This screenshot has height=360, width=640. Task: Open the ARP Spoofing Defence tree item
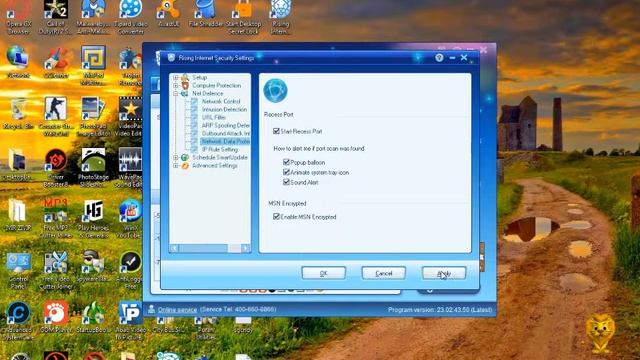226,125
